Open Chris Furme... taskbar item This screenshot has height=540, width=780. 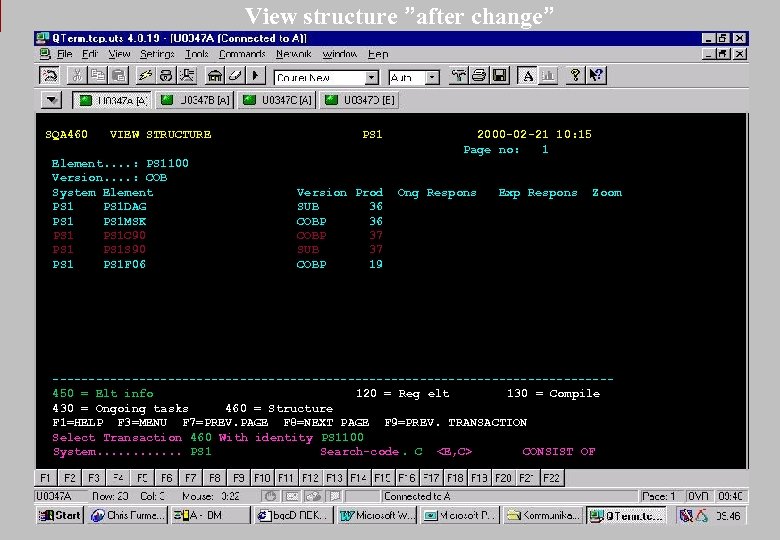coord(128,516)
